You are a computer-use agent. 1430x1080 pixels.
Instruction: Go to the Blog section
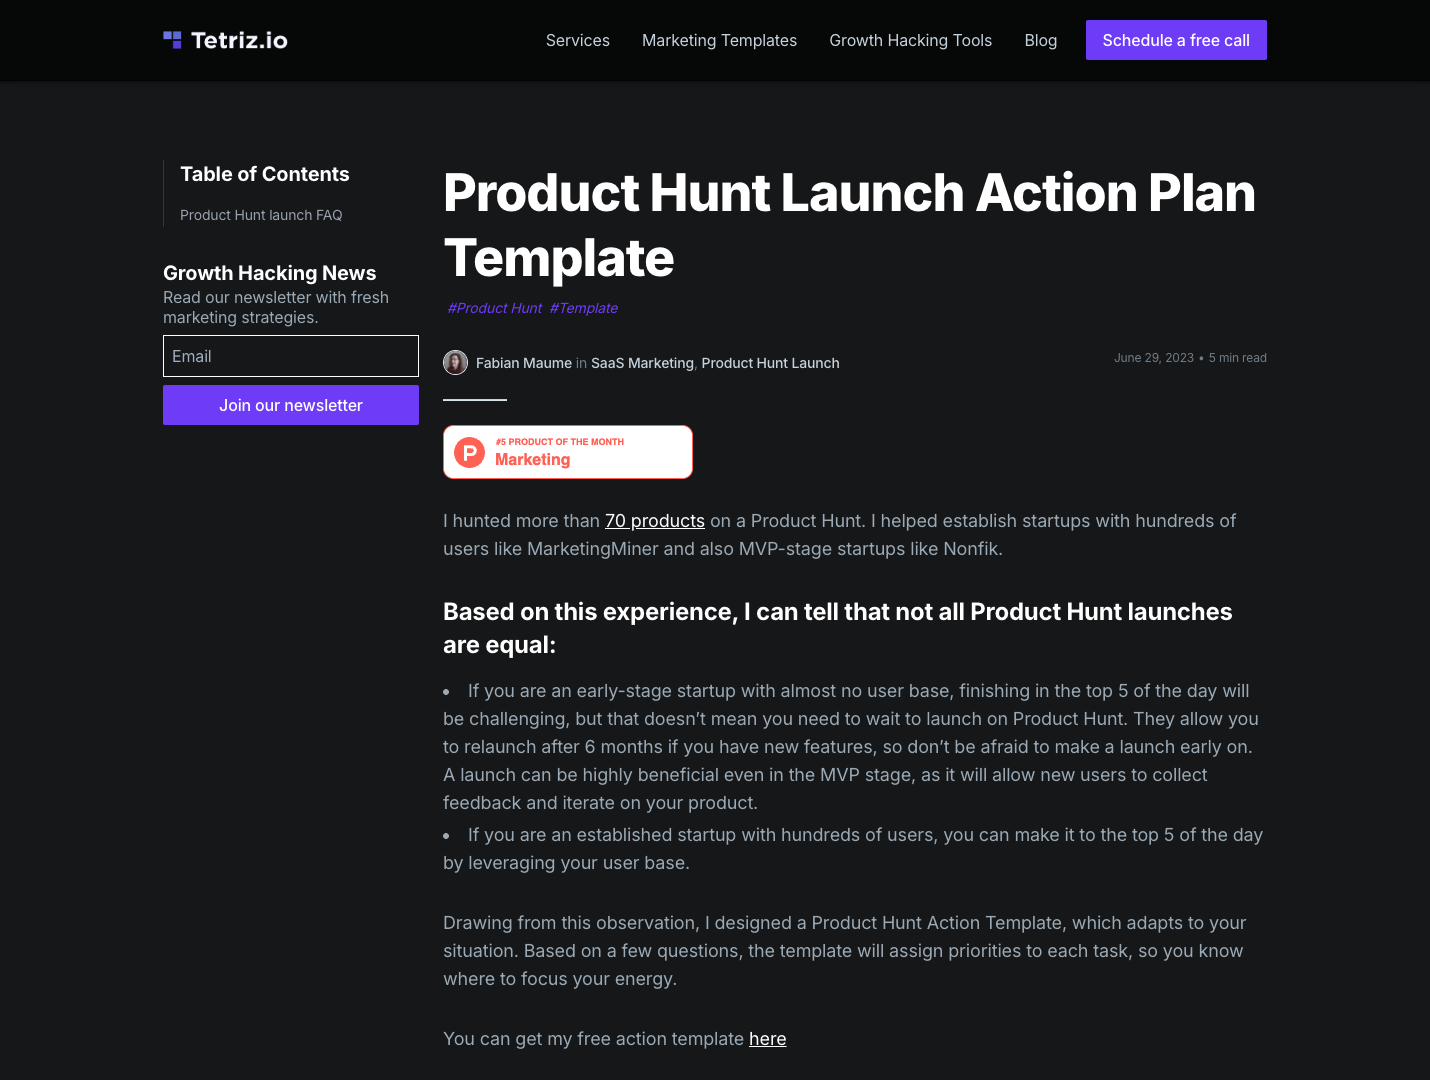coord(1040,40)
